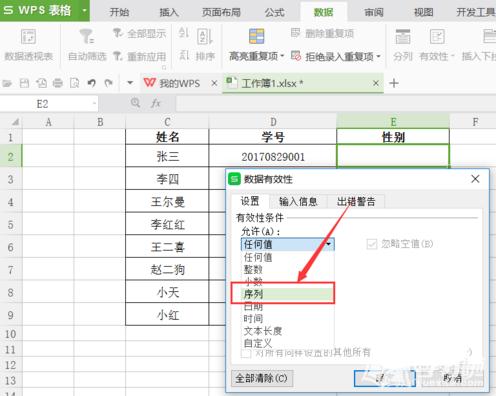Expand the quick access toolbar dropdown arrow

pyautogui.click(x=130, y=83)
